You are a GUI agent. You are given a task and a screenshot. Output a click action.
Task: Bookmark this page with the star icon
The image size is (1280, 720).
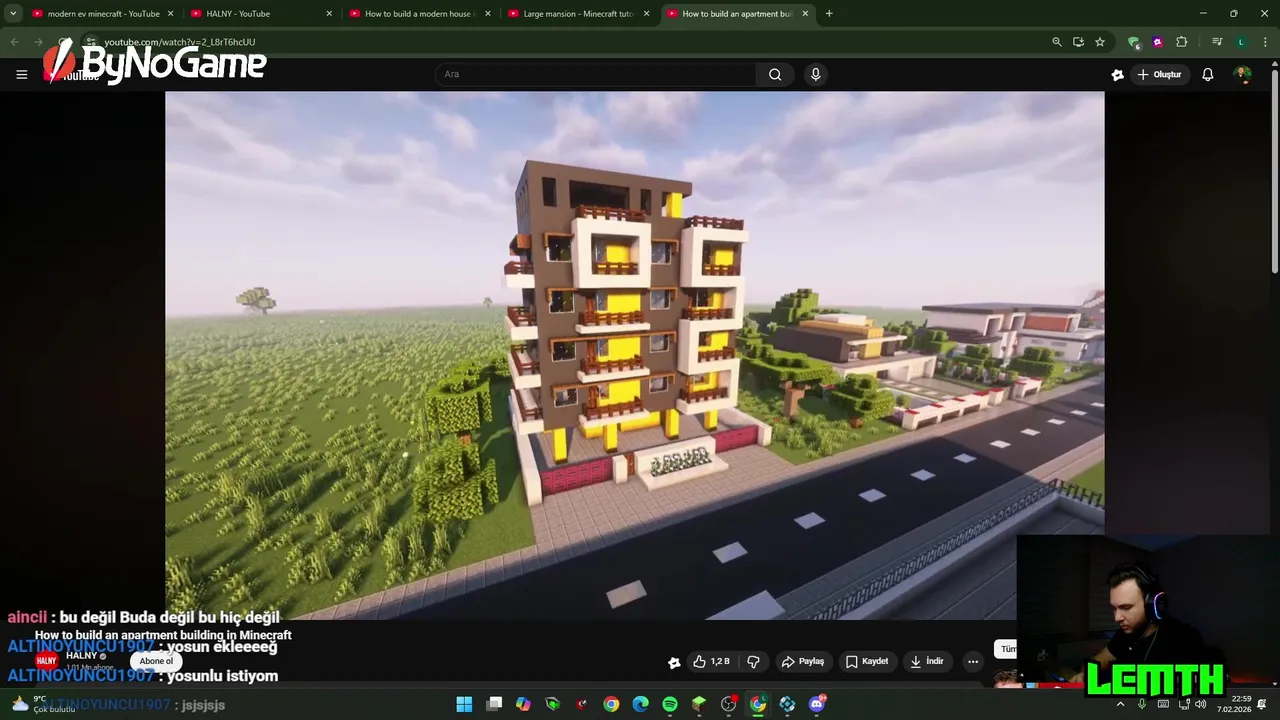click(1100, 42)
